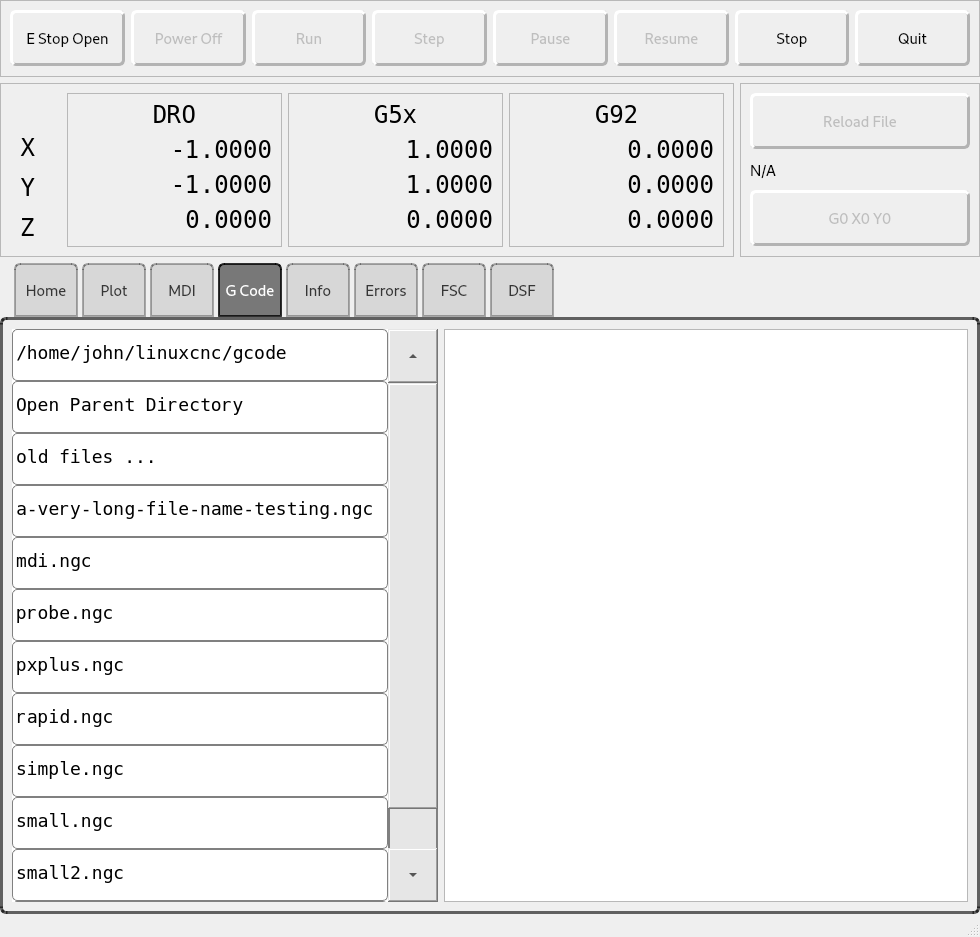The width and height of the screenshot is (980, 937).
Task: Click the DRO column header
Action: (174, 115)
